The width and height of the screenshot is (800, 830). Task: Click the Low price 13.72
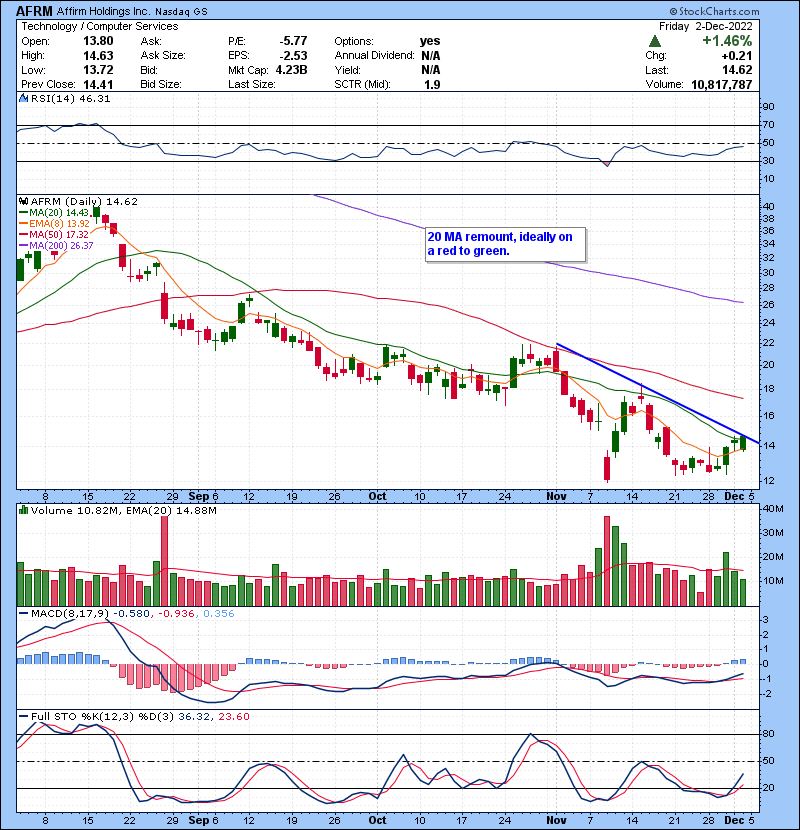(98, 70)
